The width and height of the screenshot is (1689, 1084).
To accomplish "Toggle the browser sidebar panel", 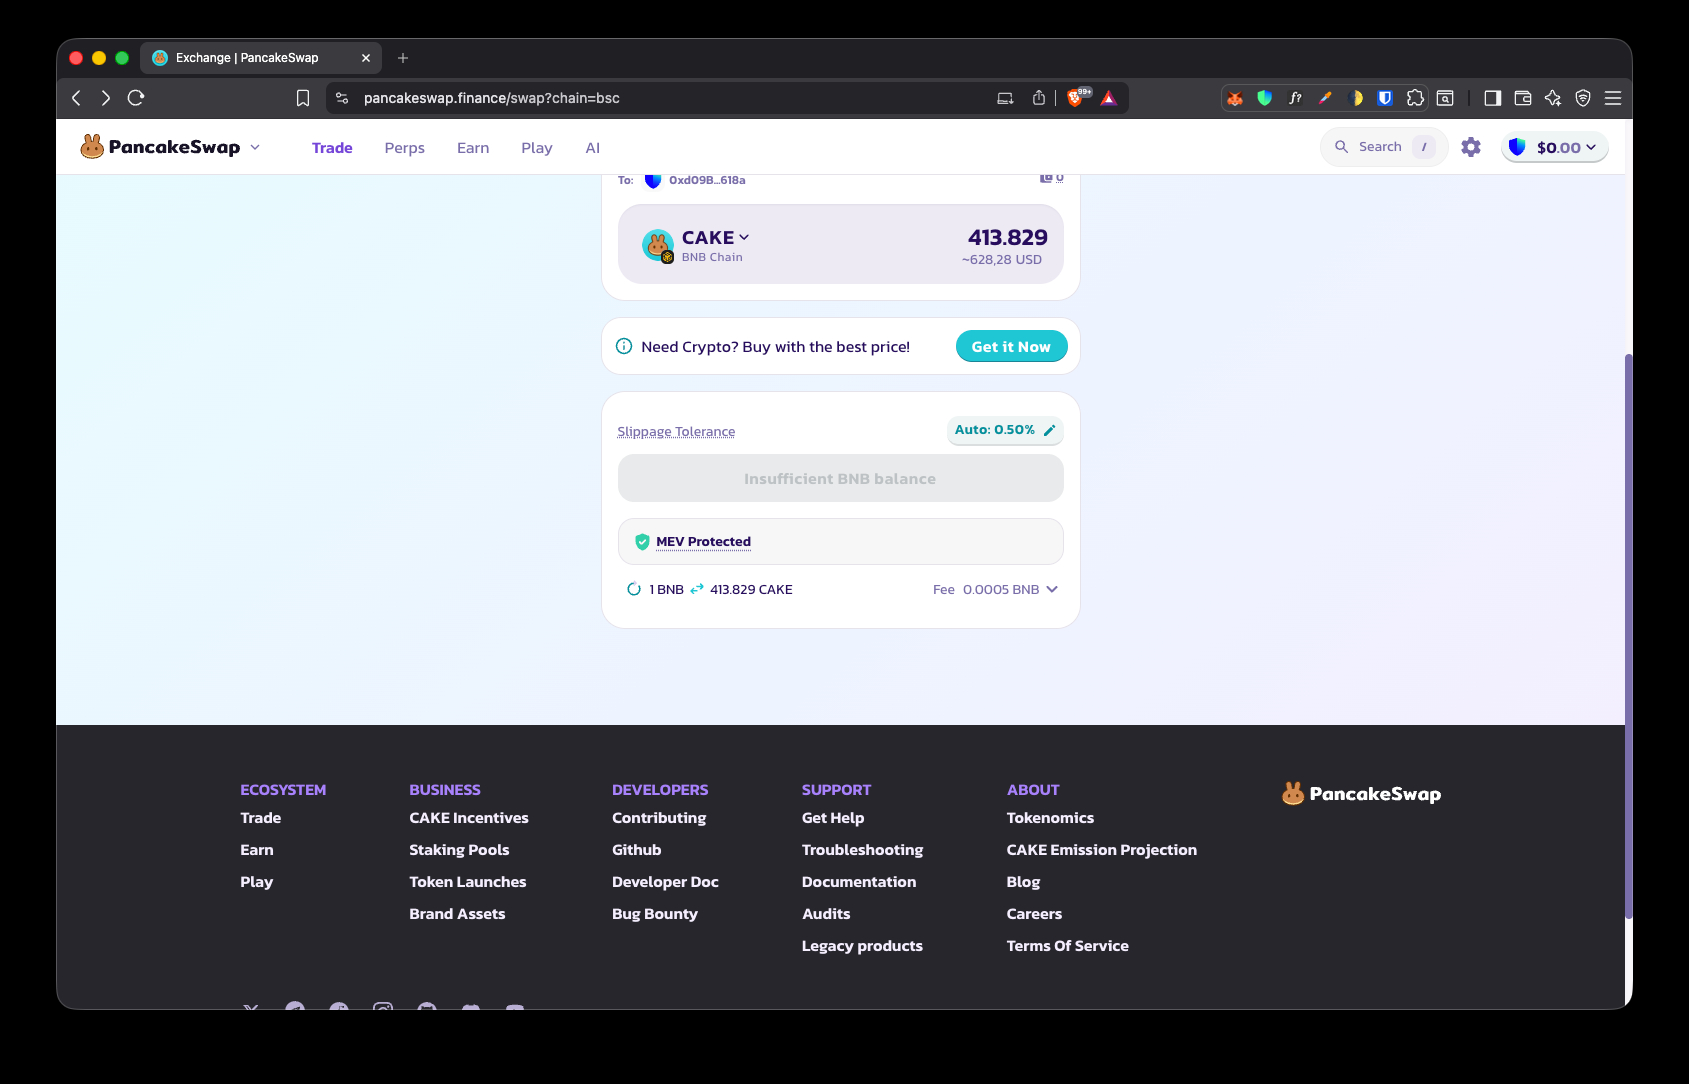I will pyautogui.click(x=1493, y=98).
